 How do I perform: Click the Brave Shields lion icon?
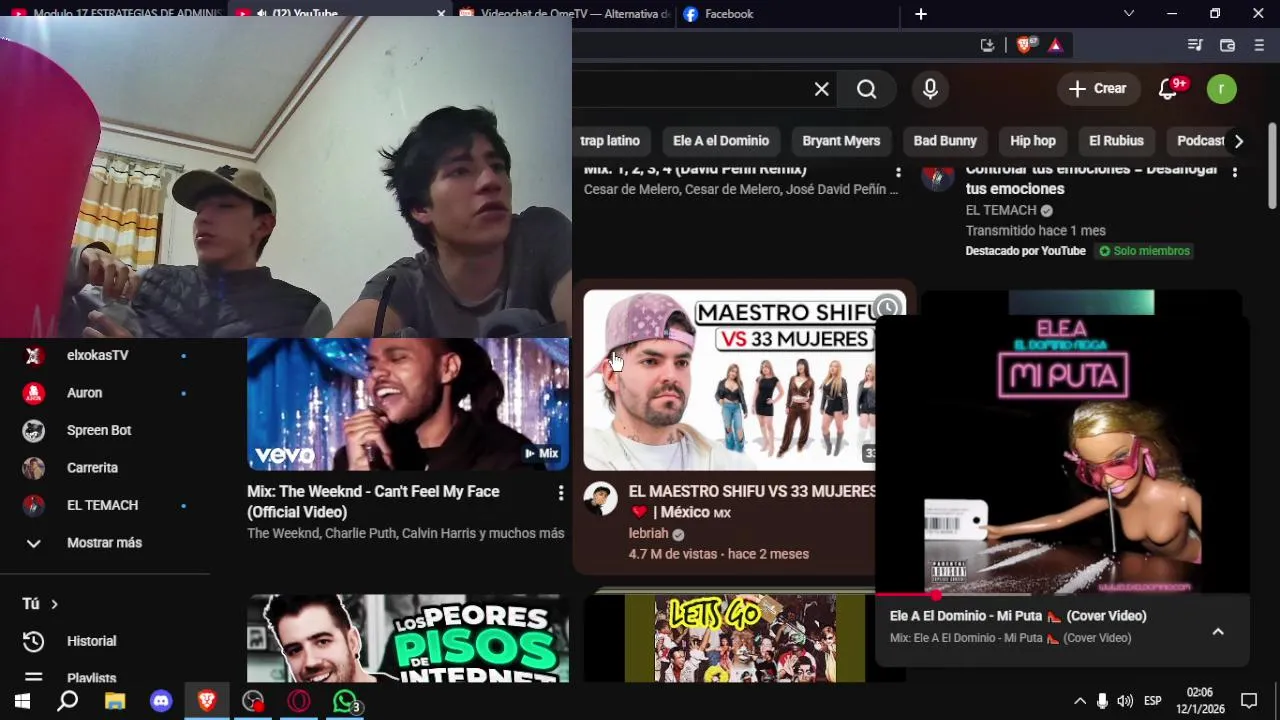1024,45
